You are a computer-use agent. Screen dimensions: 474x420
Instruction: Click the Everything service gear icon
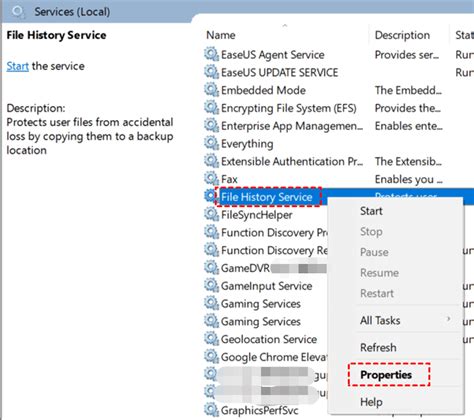[x=211, y=143]
